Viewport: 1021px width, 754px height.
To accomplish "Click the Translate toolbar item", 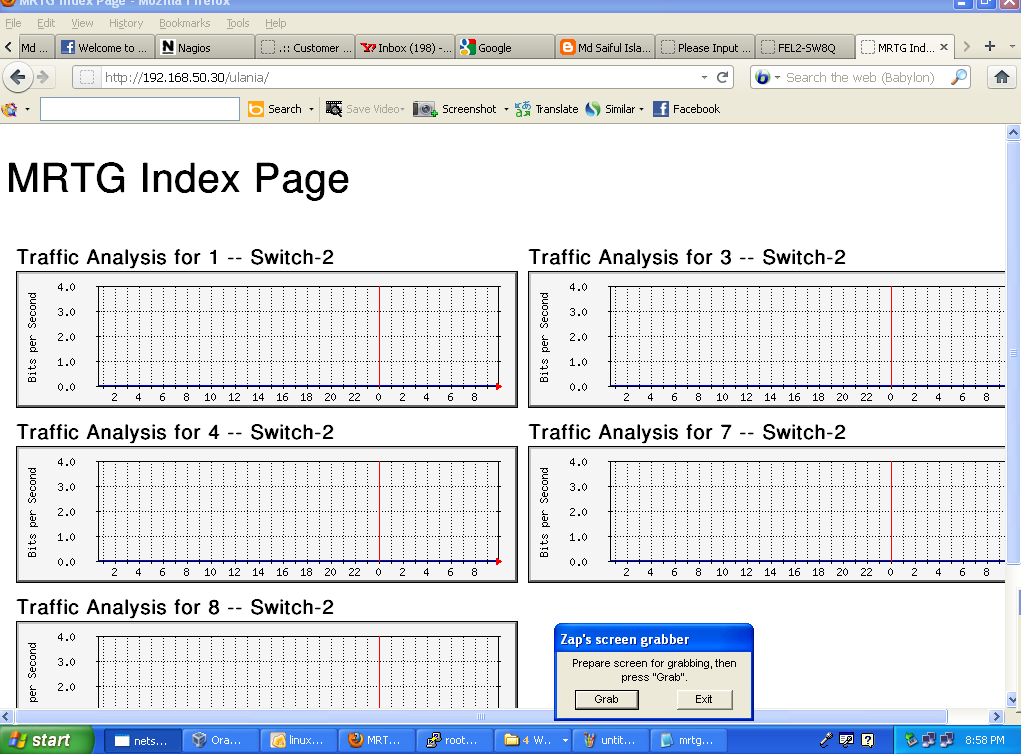I will pos(546,109).
